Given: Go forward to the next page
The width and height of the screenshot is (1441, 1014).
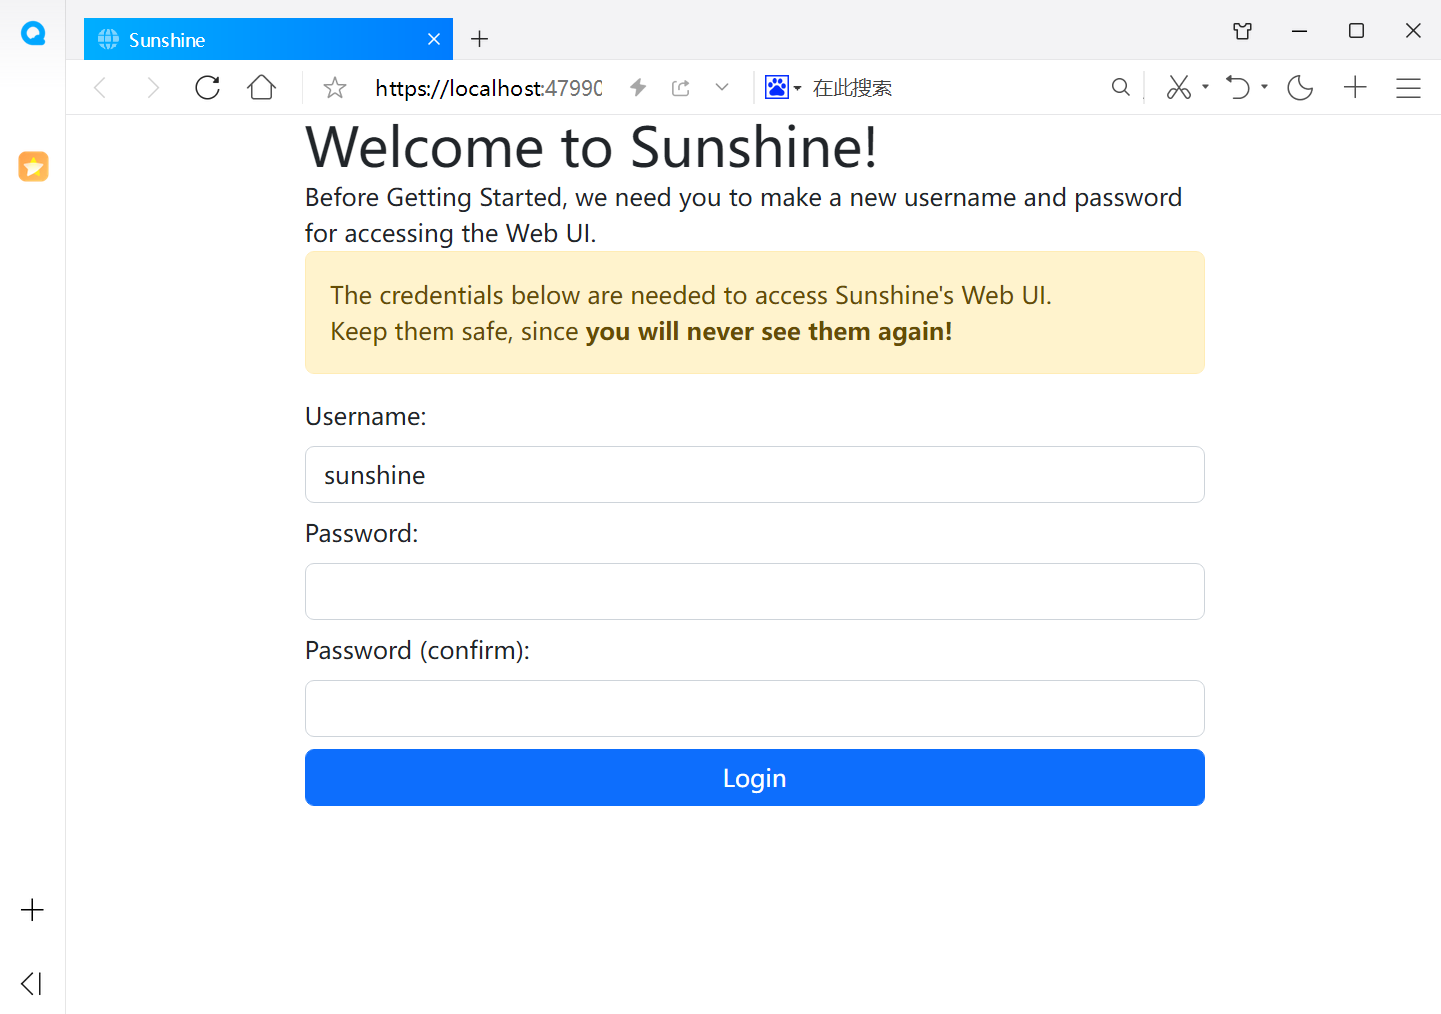Looking at the screenshot, I should click(153, 88).
